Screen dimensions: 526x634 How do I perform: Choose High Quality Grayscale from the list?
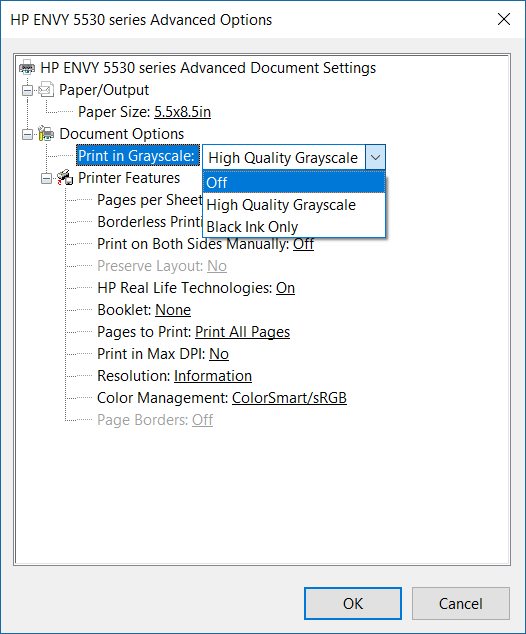[x=294, y=205]
